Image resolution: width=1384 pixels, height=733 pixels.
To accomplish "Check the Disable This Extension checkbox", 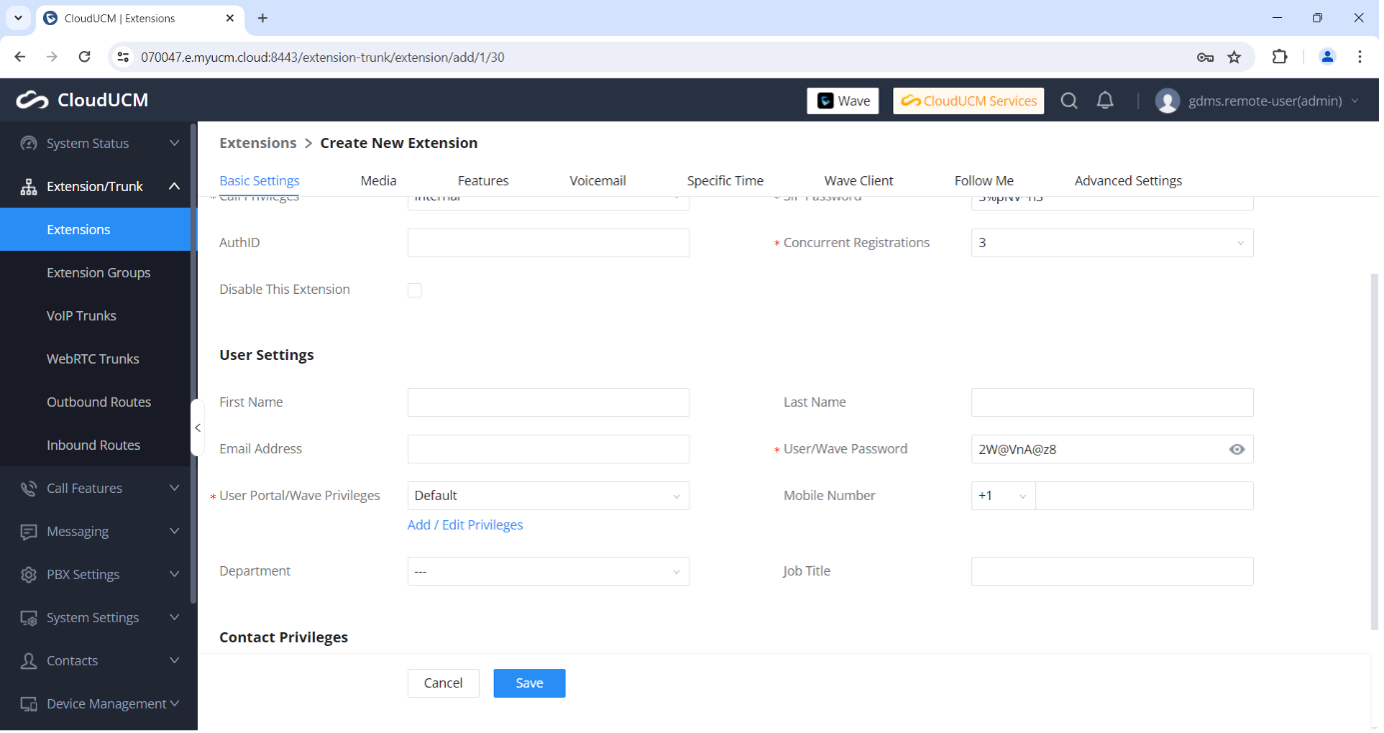I will [414, 290].
